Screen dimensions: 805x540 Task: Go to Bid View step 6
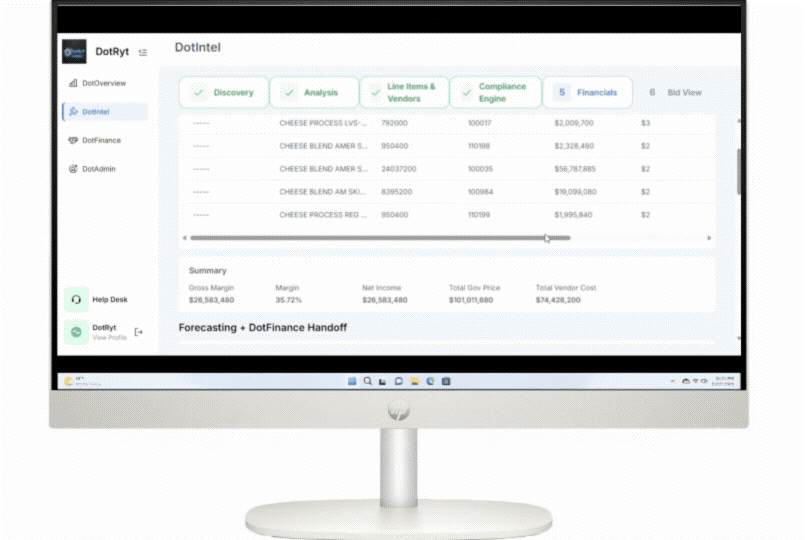[676, 92]
